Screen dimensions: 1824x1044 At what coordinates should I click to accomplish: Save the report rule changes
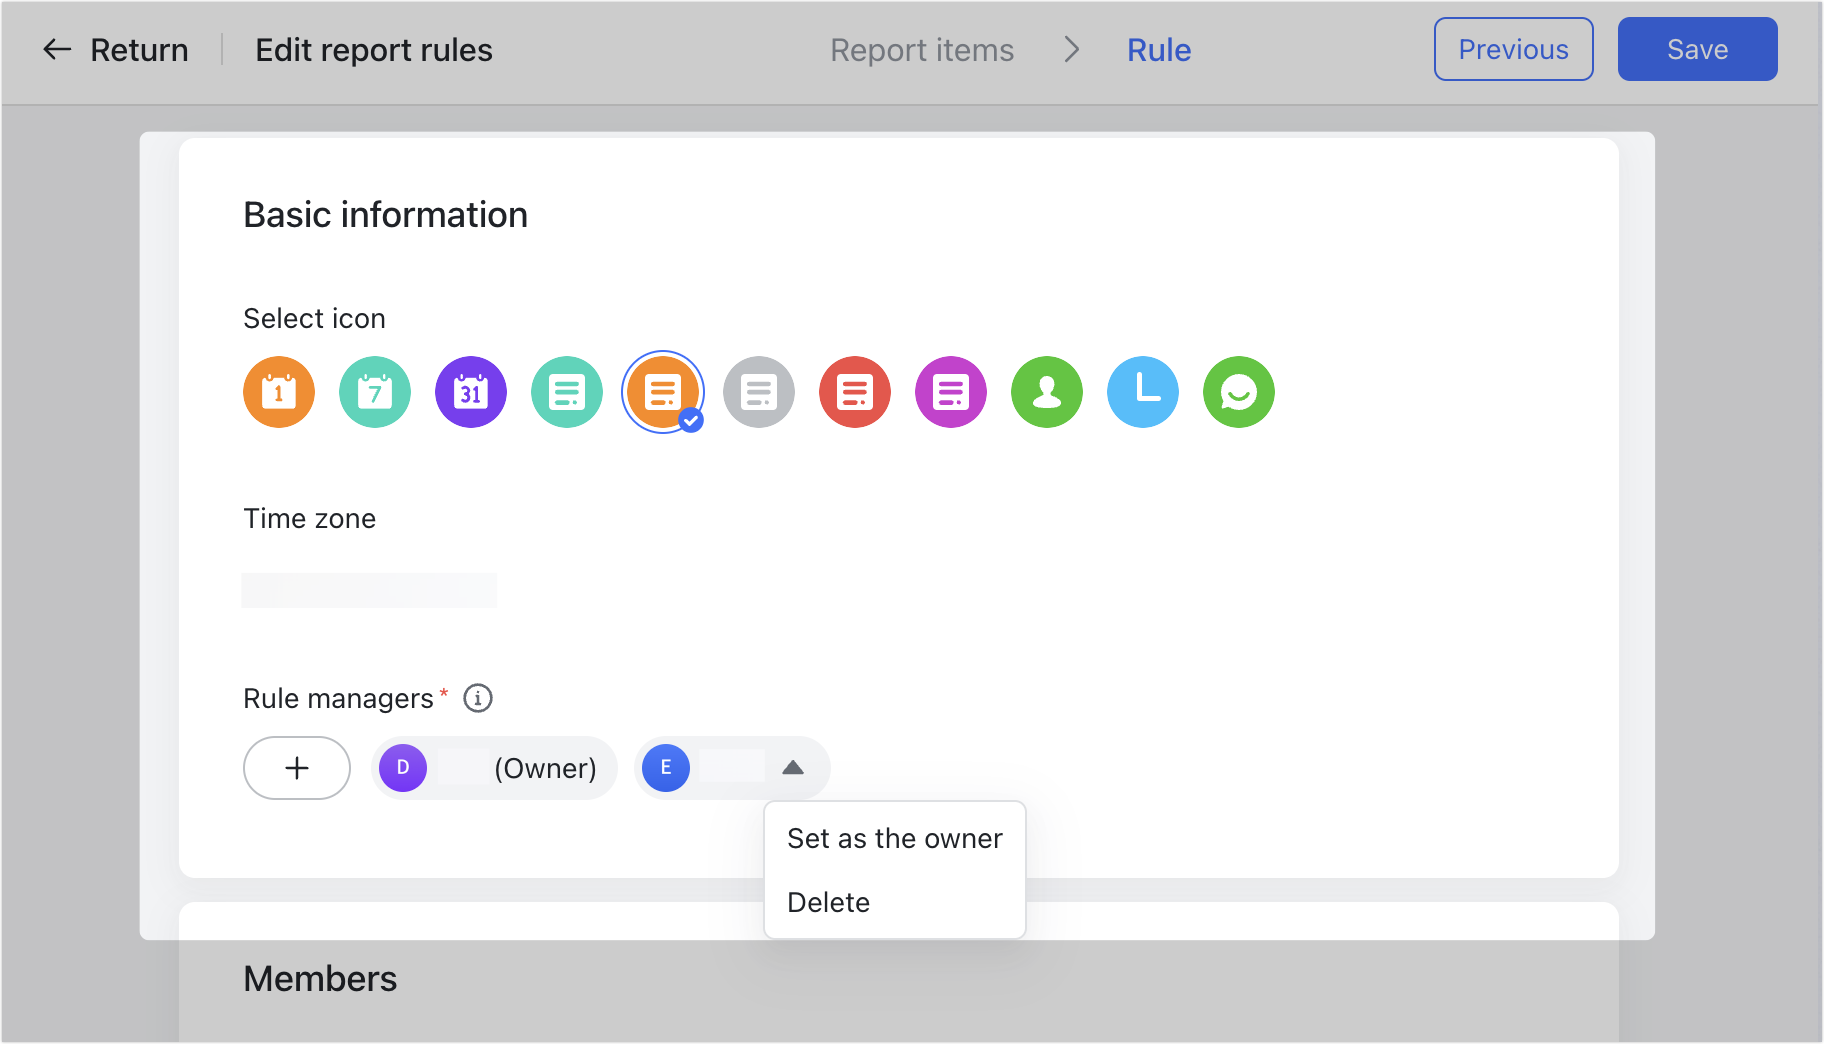(1696, 48)
